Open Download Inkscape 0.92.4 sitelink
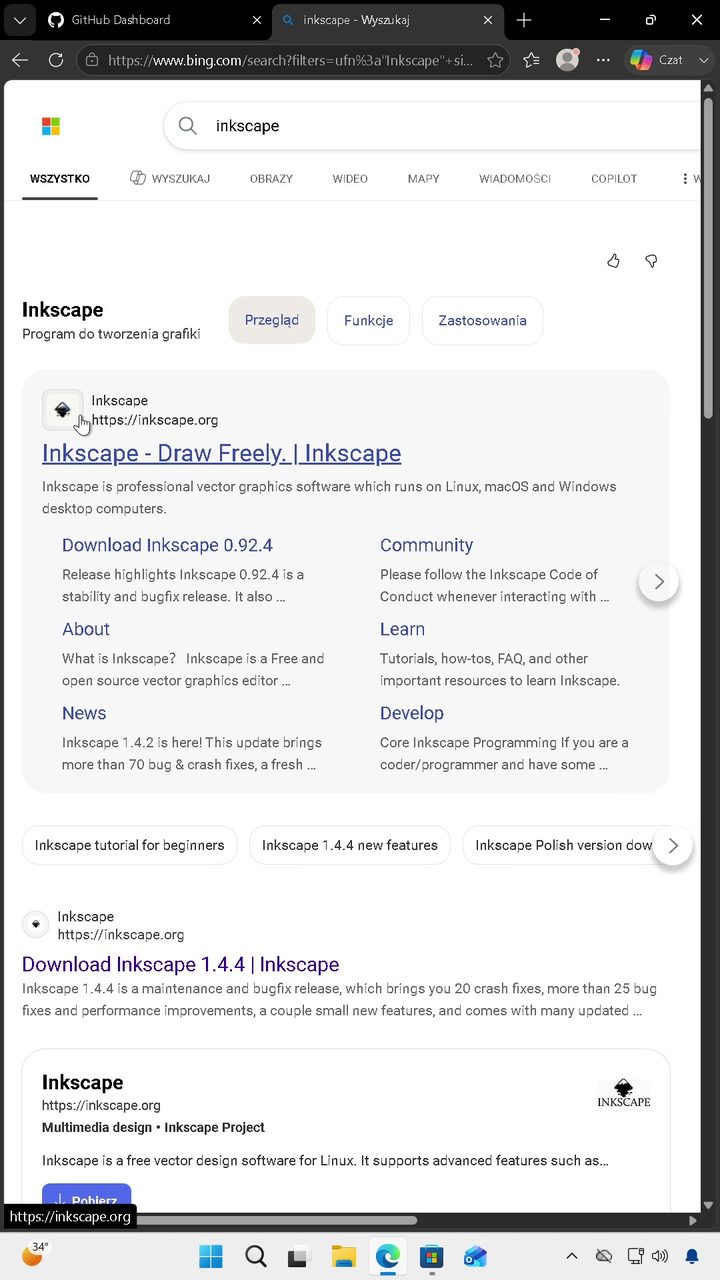The width and height of the screenshot is (720, 1280). [167, 545]
